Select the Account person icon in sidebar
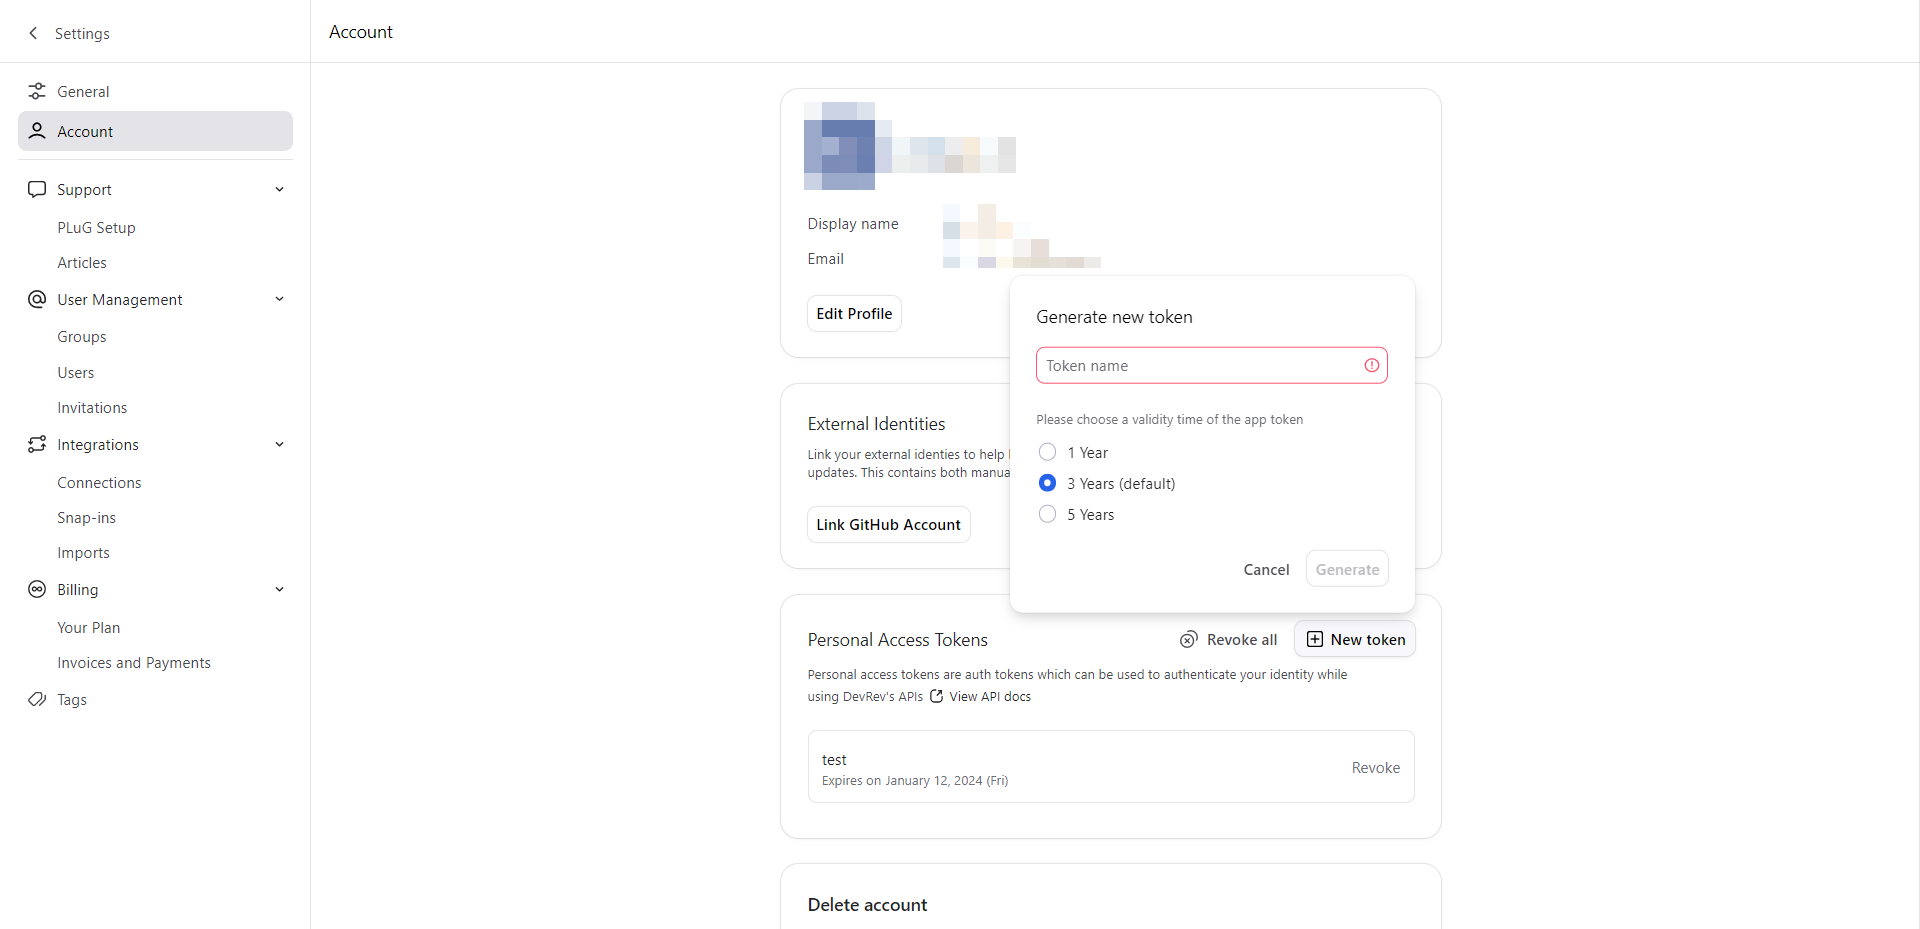The height and width of the screenshot is (929, 1920). [x=37, y=131]
